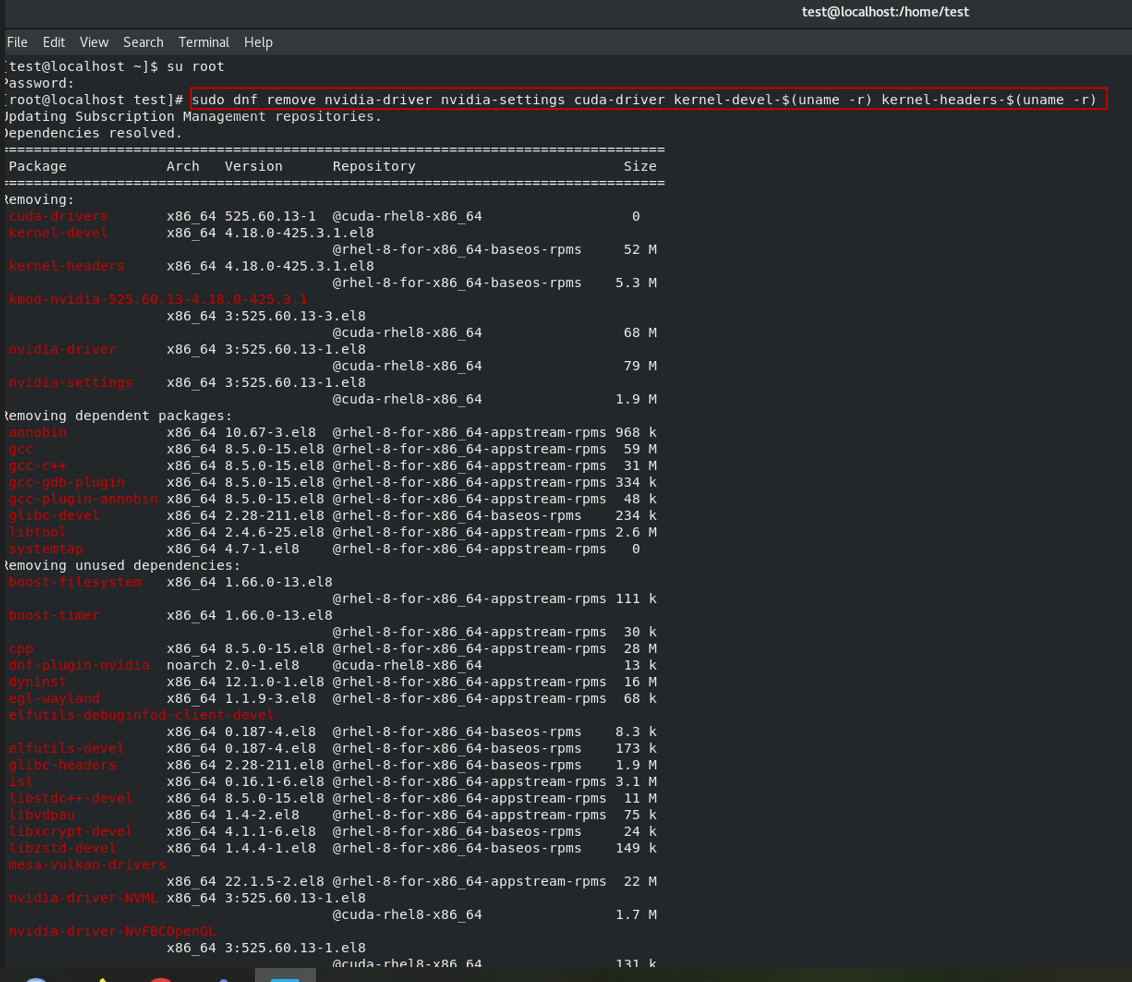Click the red nvidia-settings package name
The height and width of the screenshot is (982, 1132).
point(71,382)
